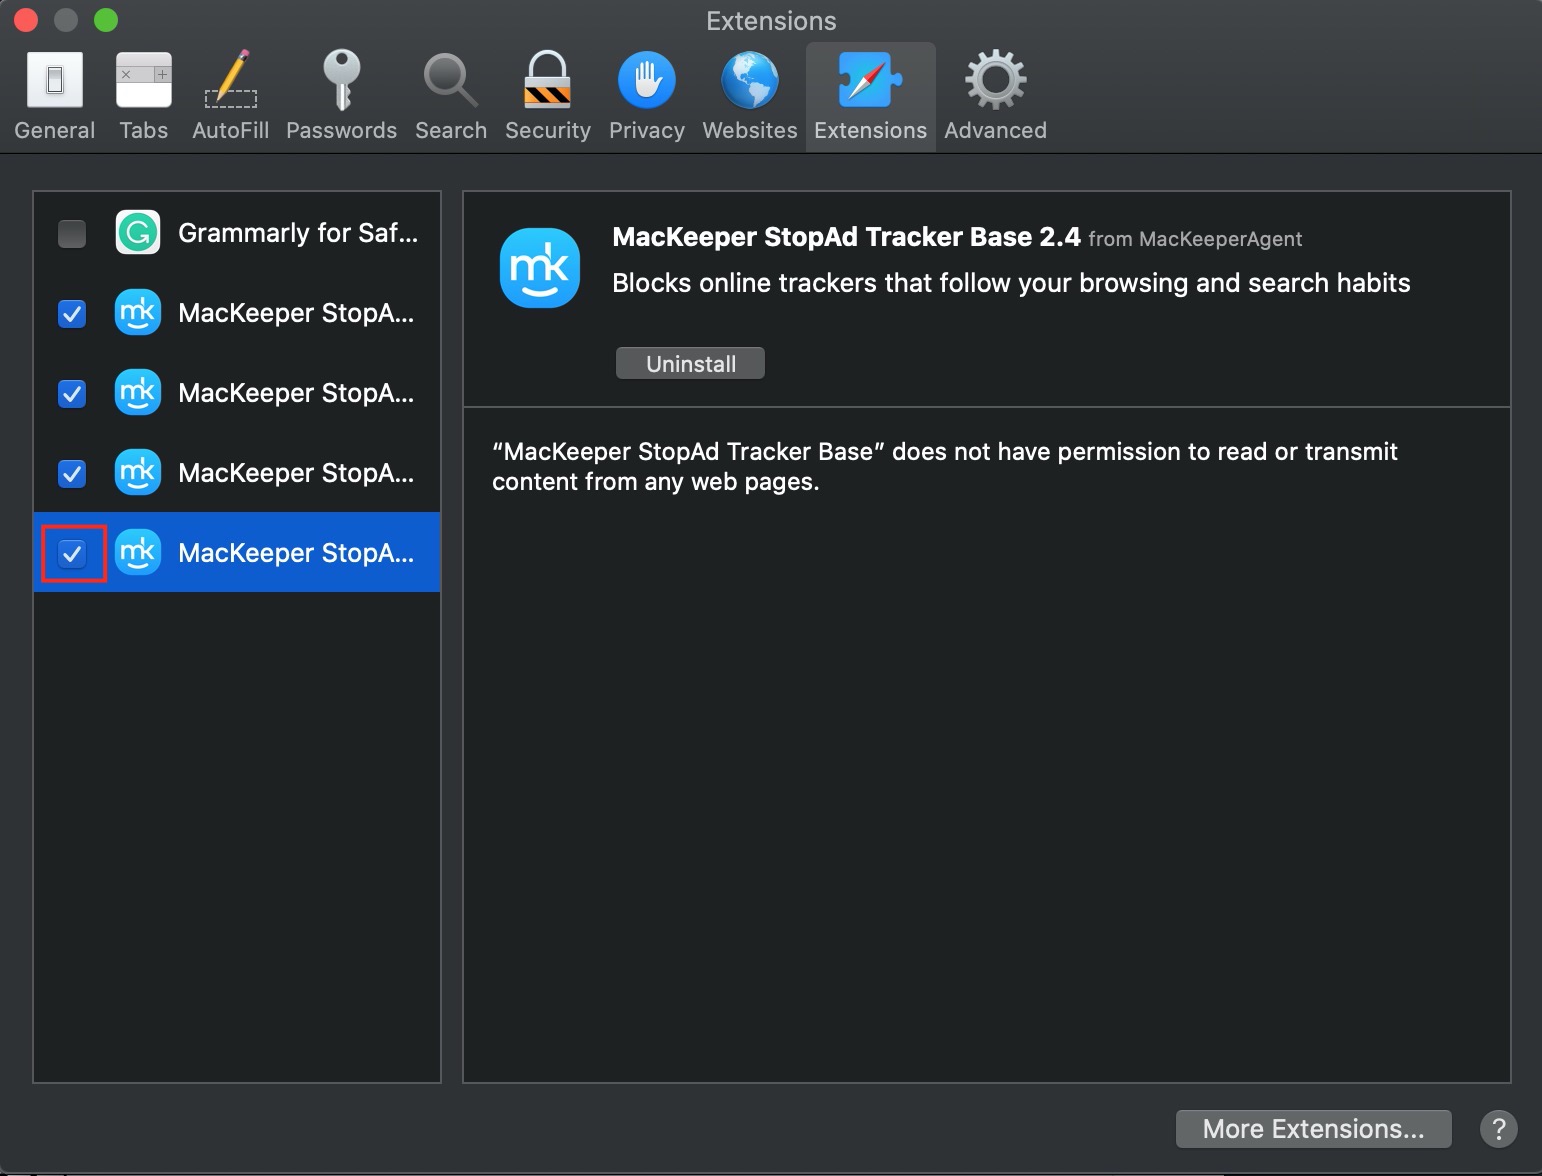Open the Passwords preferences pane
Image resolution: width=1542 pixels, height=1176 pixels.
click(341, 97)
